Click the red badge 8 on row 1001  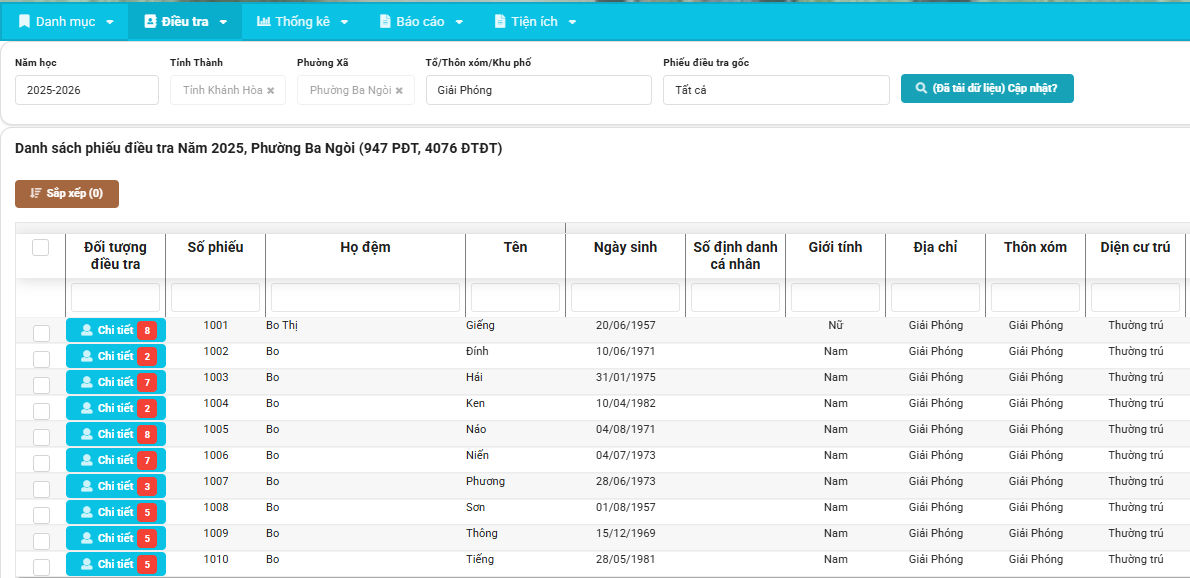click(147, 330)
